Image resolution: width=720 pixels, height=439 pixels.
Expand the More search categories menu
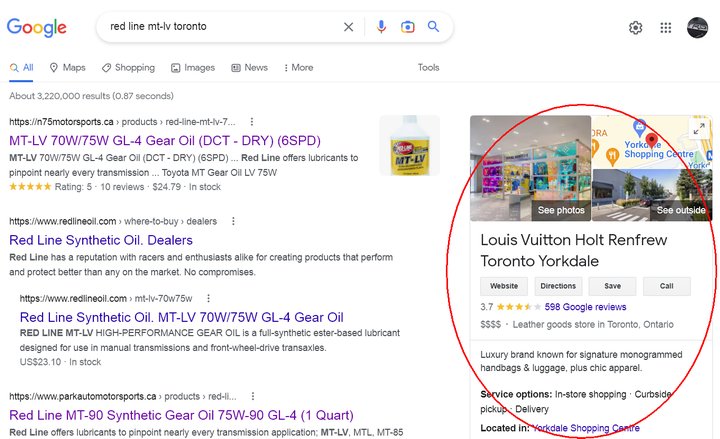(298, 68)
